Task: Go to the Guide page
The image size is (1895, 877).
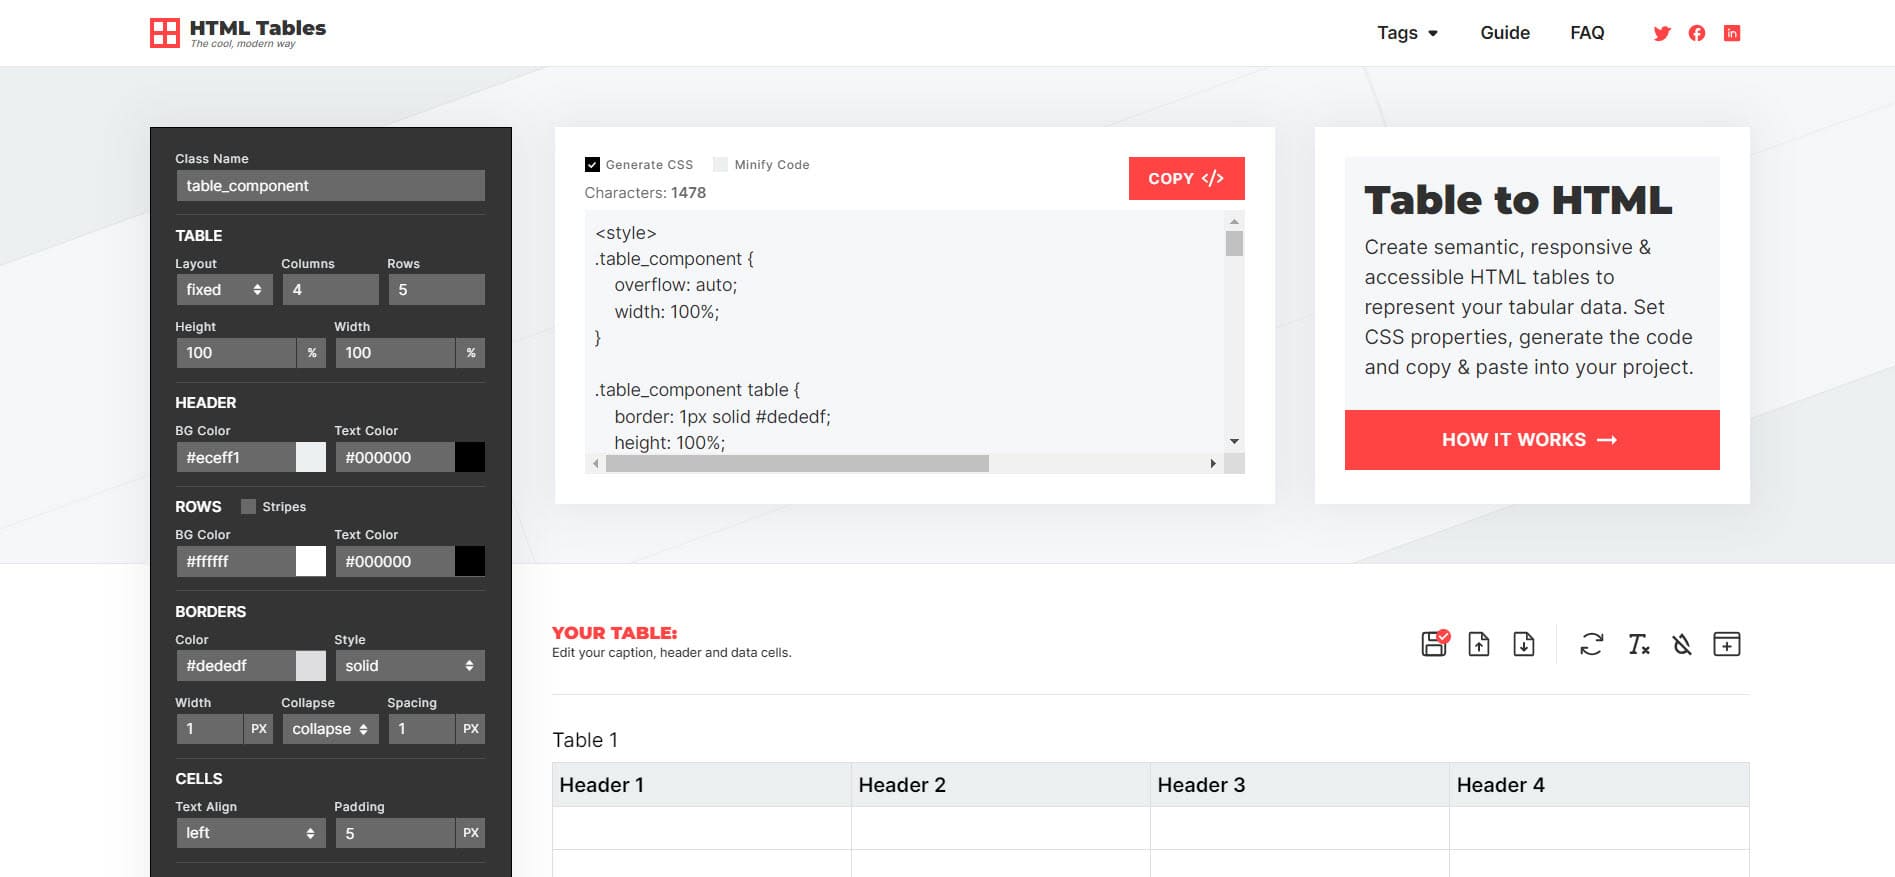Action: pyautogui.click(x=1504, y=33)
